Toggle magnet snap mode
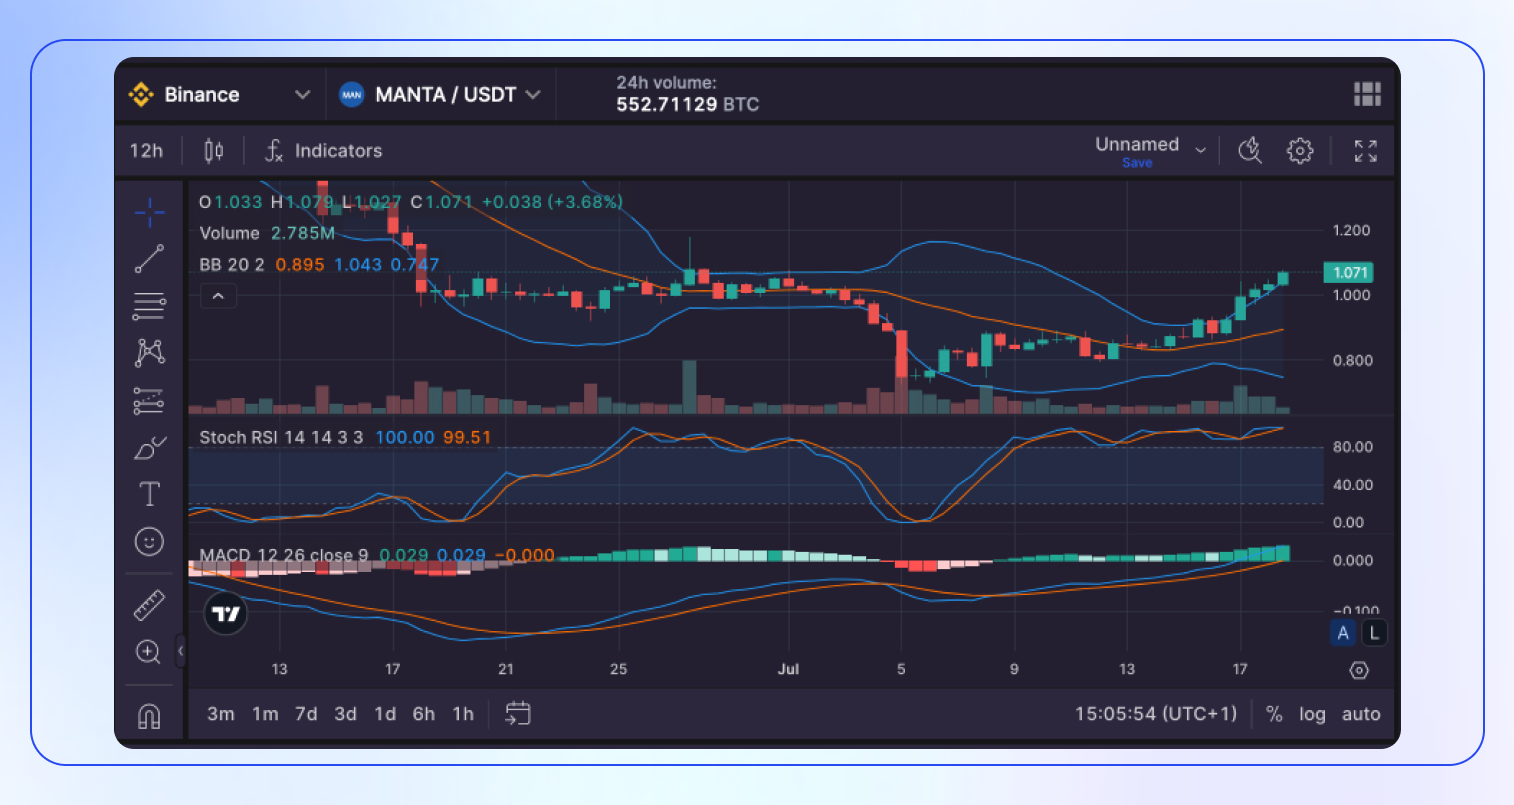 point(149,716)
